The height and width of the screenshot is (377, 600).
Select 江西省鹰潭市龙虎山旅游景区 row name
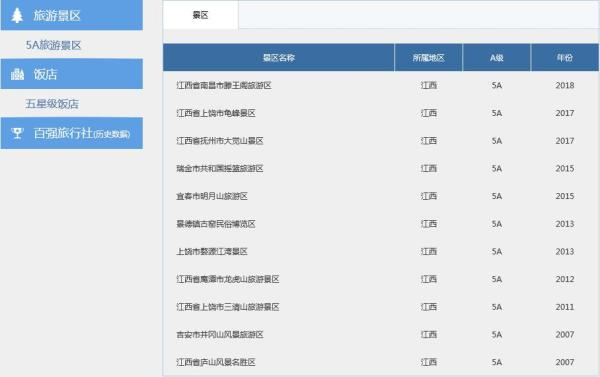(x=228, y=279)
